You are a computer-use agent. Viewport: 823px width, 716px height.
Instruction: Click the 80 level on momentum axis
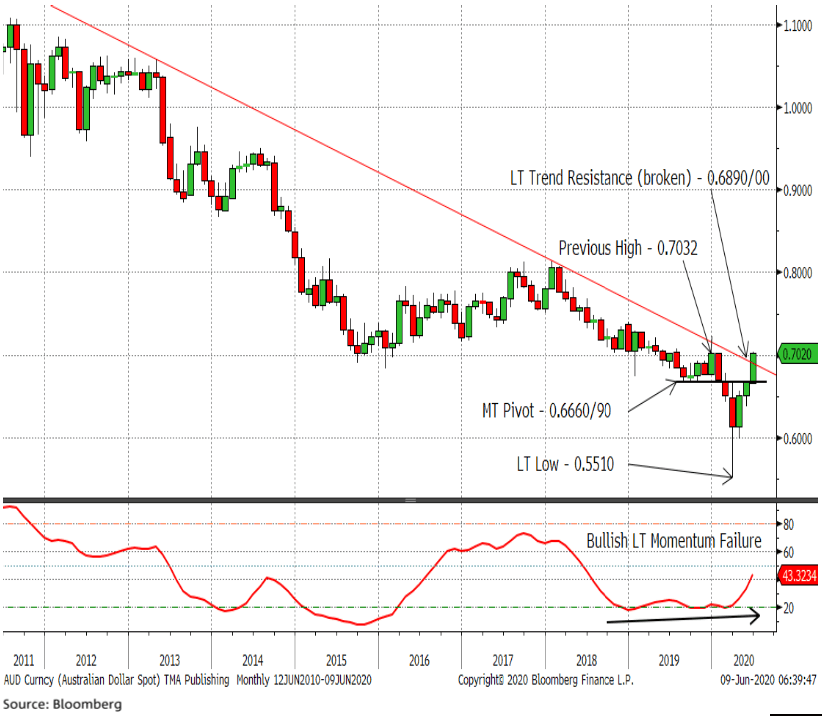click(789, 523)
